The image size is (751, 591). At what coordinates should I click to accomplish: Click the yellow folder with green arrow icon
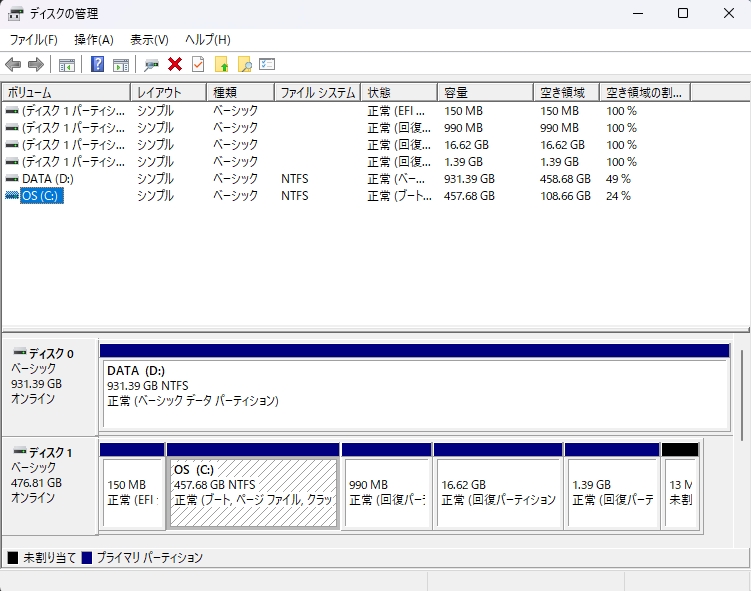tap(222, 65)
